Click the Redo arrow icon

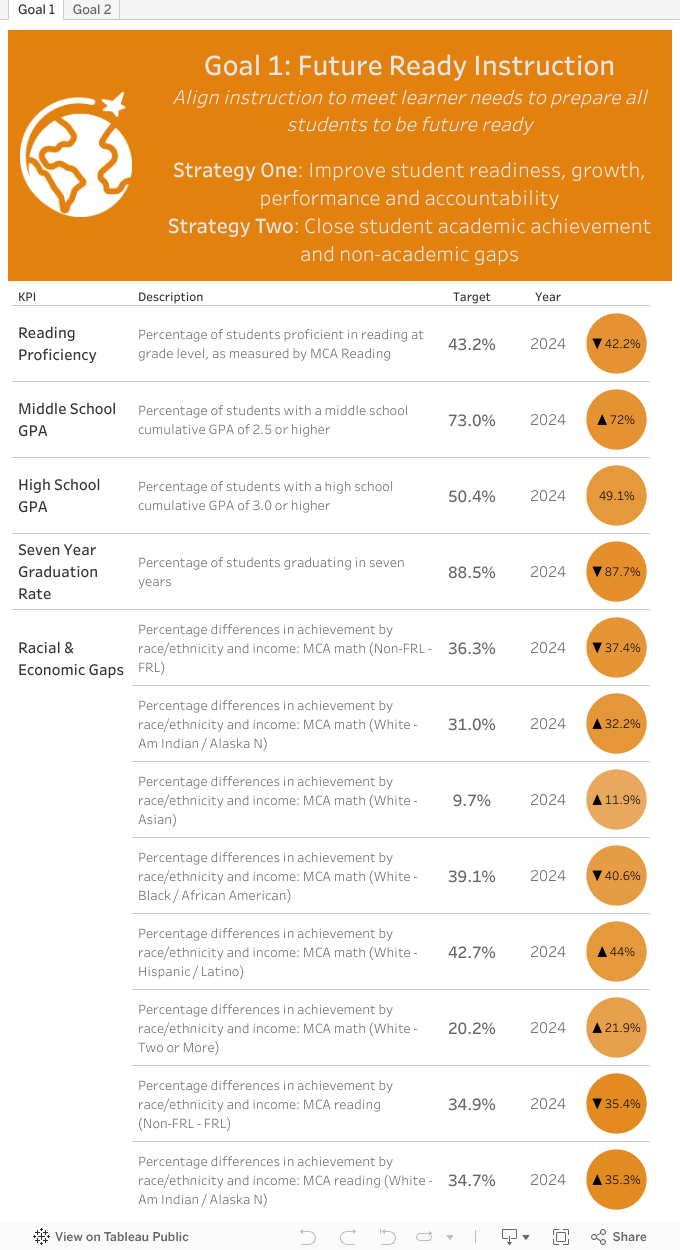[x=347, y=1237]
